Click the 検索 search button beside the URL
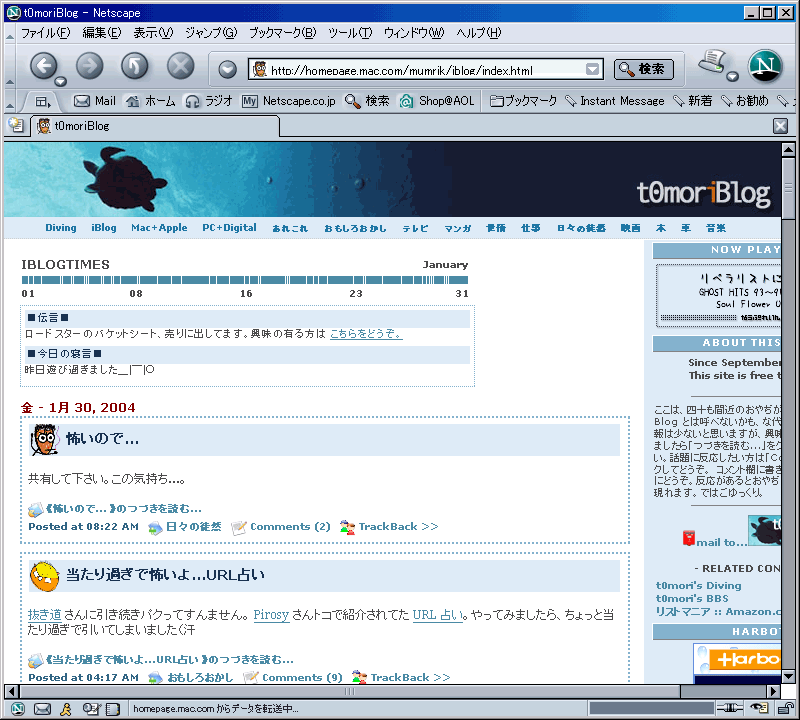800x720 pixels. coord(643,69)
